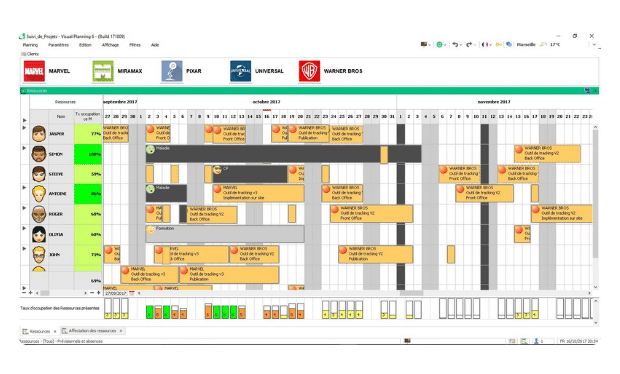Click OLIVIA's grey Formation bar
Image resolution: width=620 pixels, height=374 pixels.
pyautogui.click(x=225, y=234)
